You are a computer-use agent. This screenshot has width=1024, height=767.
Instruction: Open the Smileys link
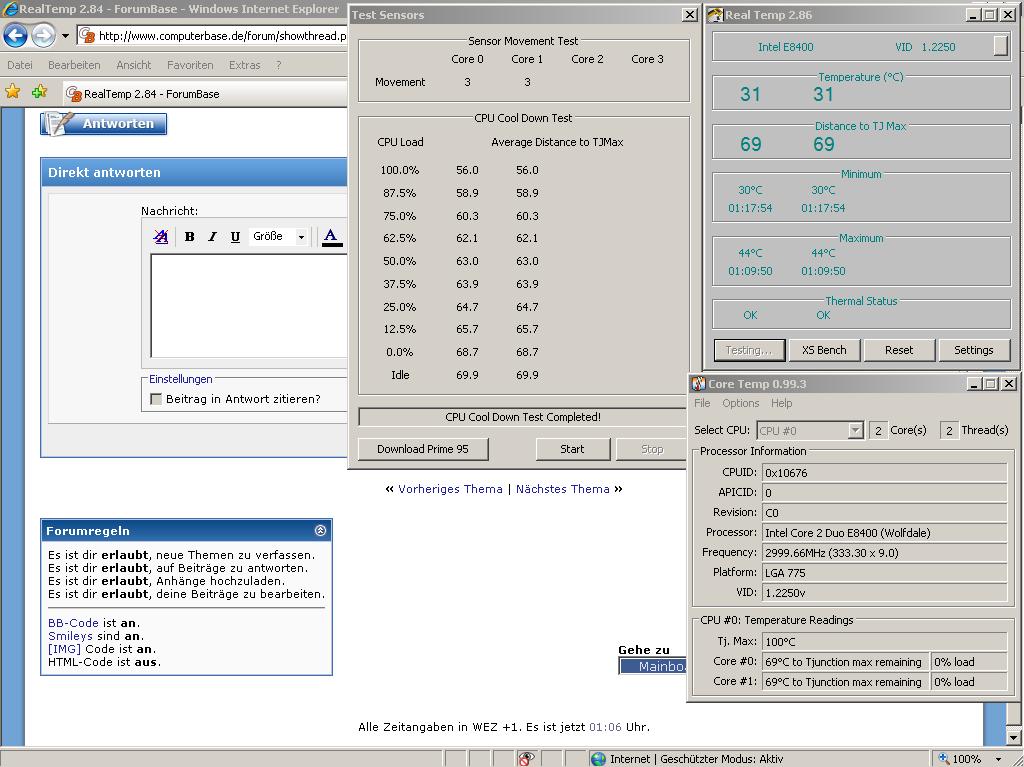70,636
